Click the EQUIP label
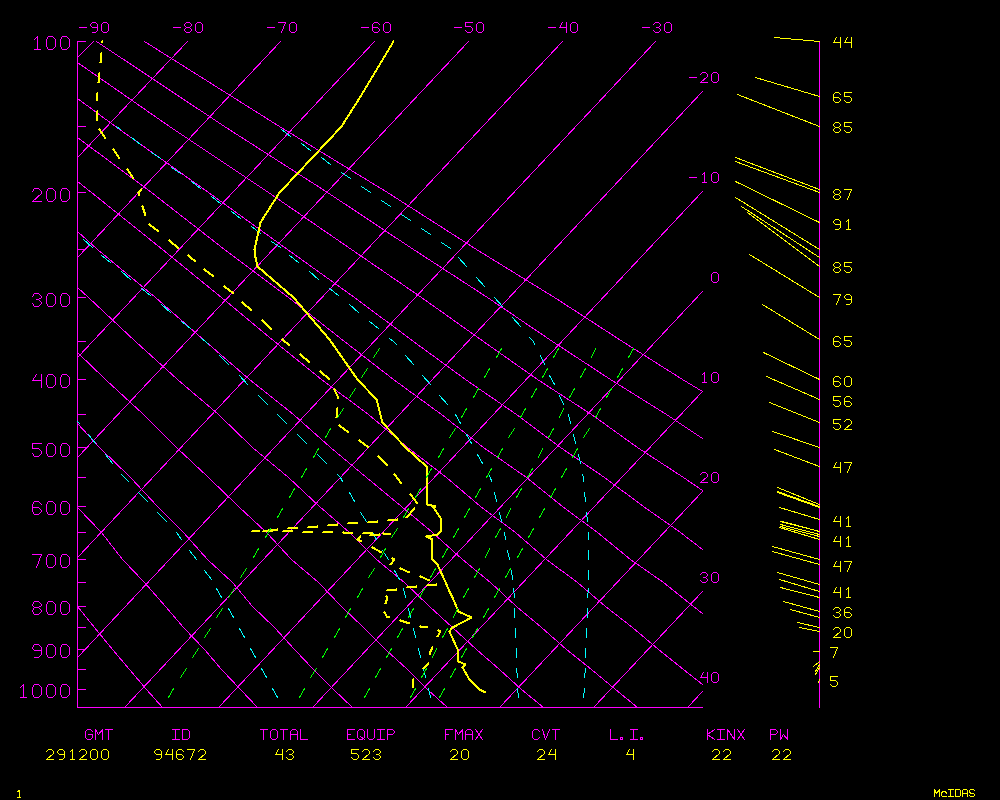Image resolution: width=1000 pixels, height=800 pixels. click(x=371, y=735)
